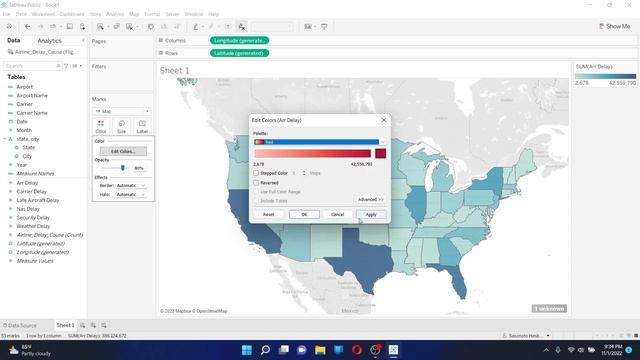640x360 pixels.
Task: Click the New Dashboard tab icon at bottom
Action: point(93,325)
